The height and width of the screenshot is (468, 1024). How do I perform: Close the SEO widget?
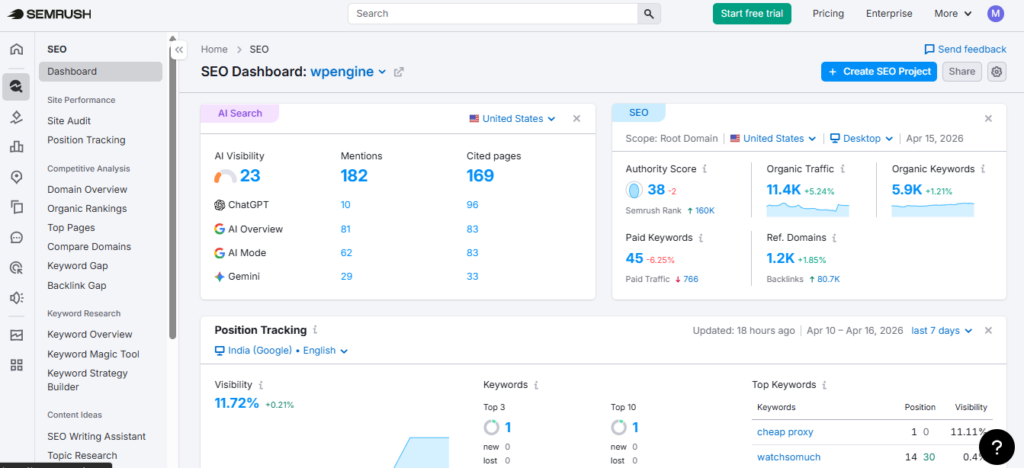tap(988, 118)
